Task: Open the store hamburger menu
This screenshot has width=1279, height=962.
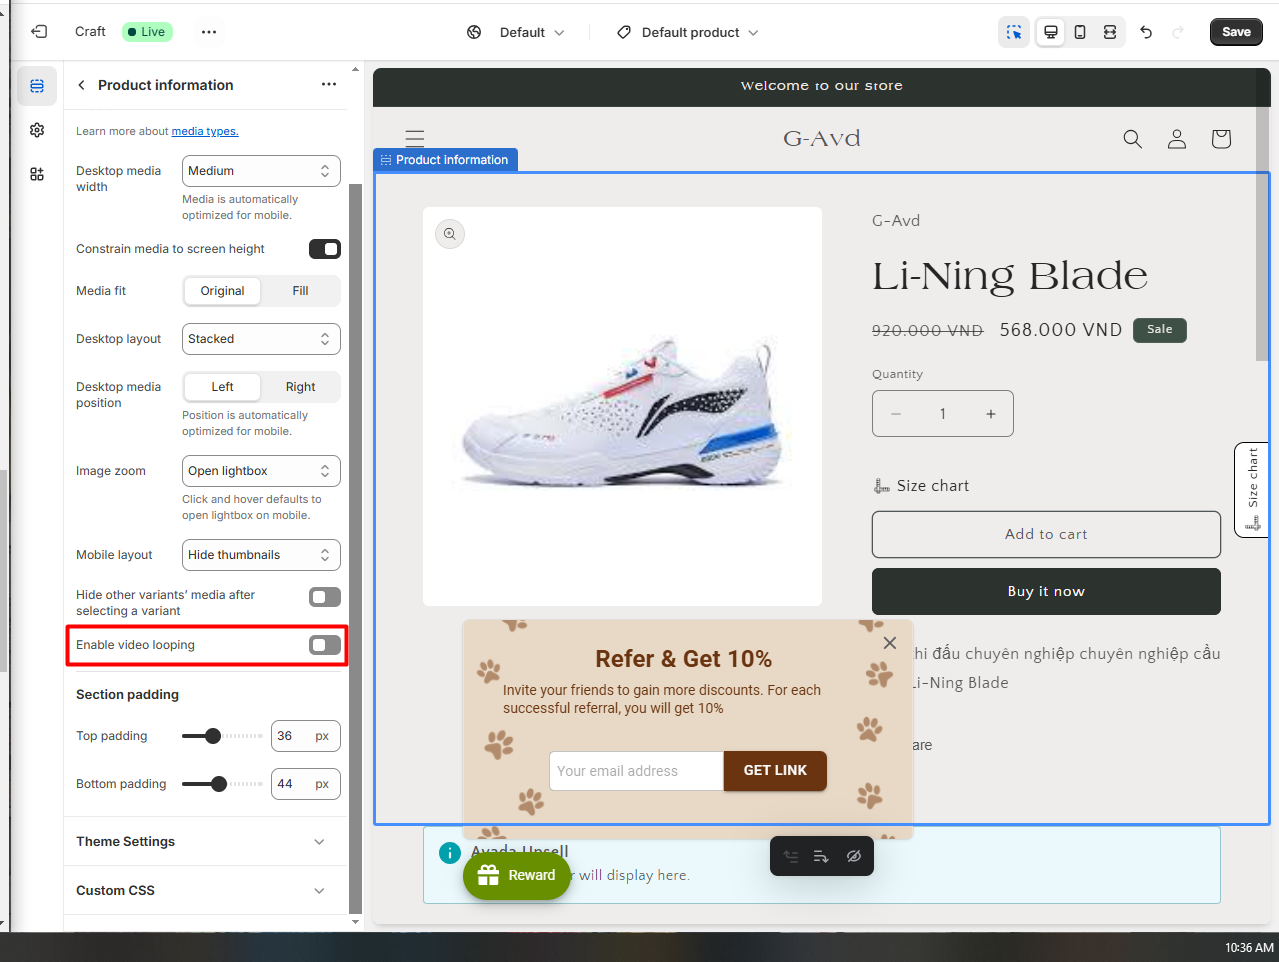Action: click(415, 138)
